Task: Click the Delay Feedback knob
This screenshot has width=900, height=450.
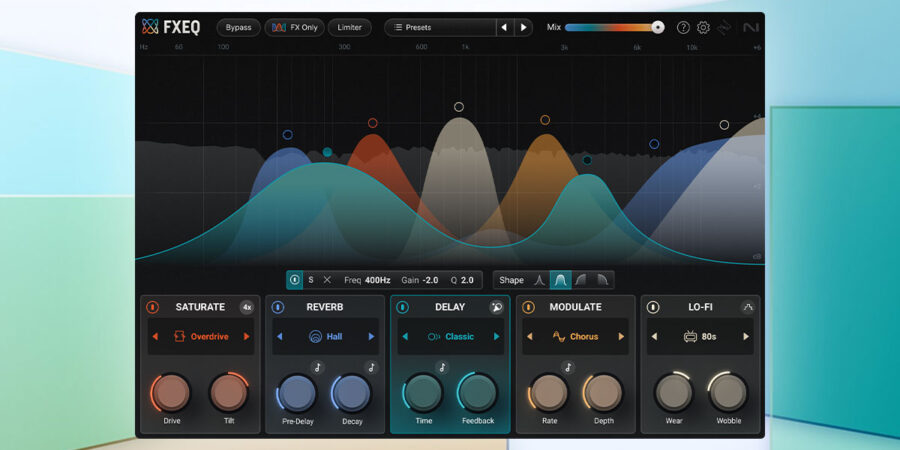Action: [x=478, y=393]
